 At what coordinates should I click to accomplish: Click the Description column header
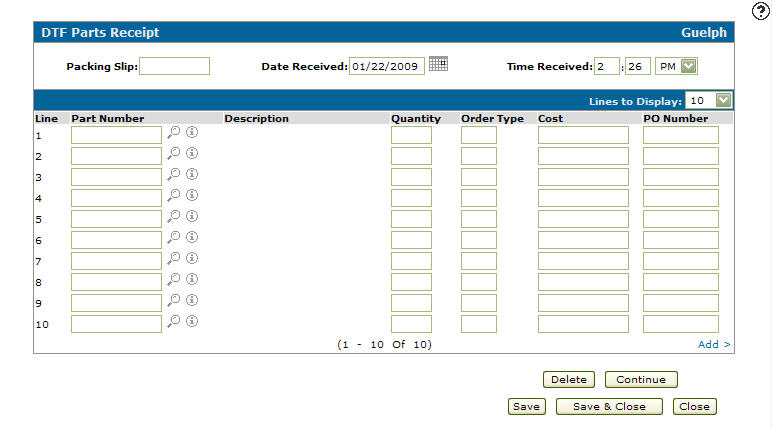257,118
